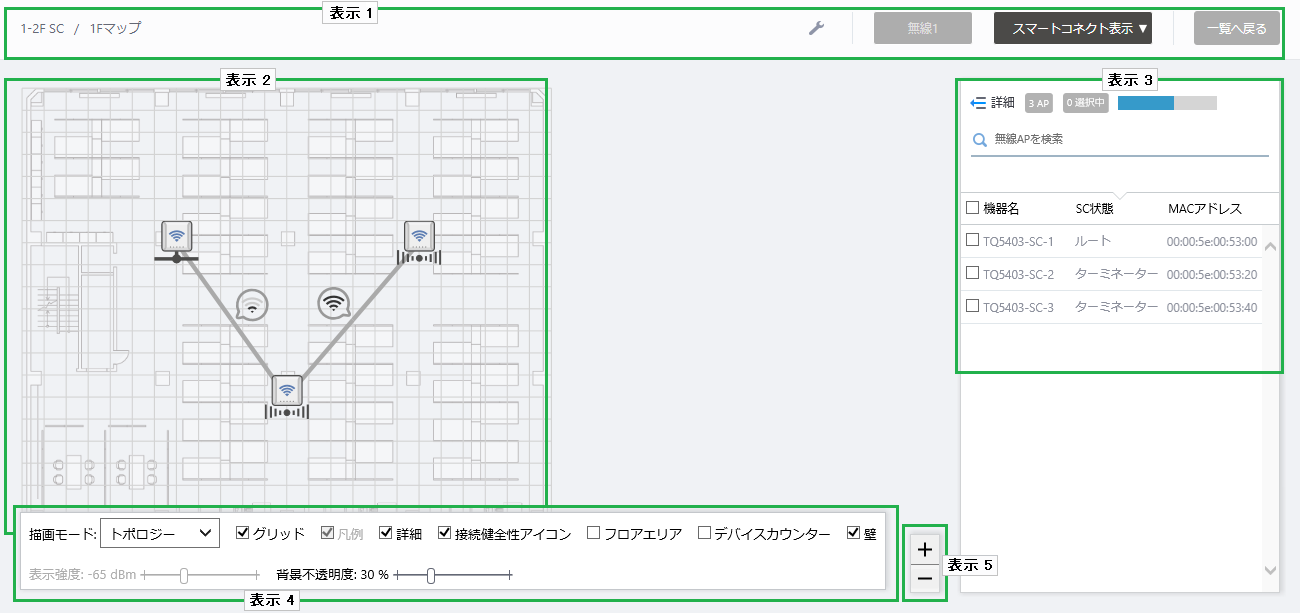The height and width of the screenshot is (613, 1300).
Task: Zoom out with the minus button
Action: (925, 579)
